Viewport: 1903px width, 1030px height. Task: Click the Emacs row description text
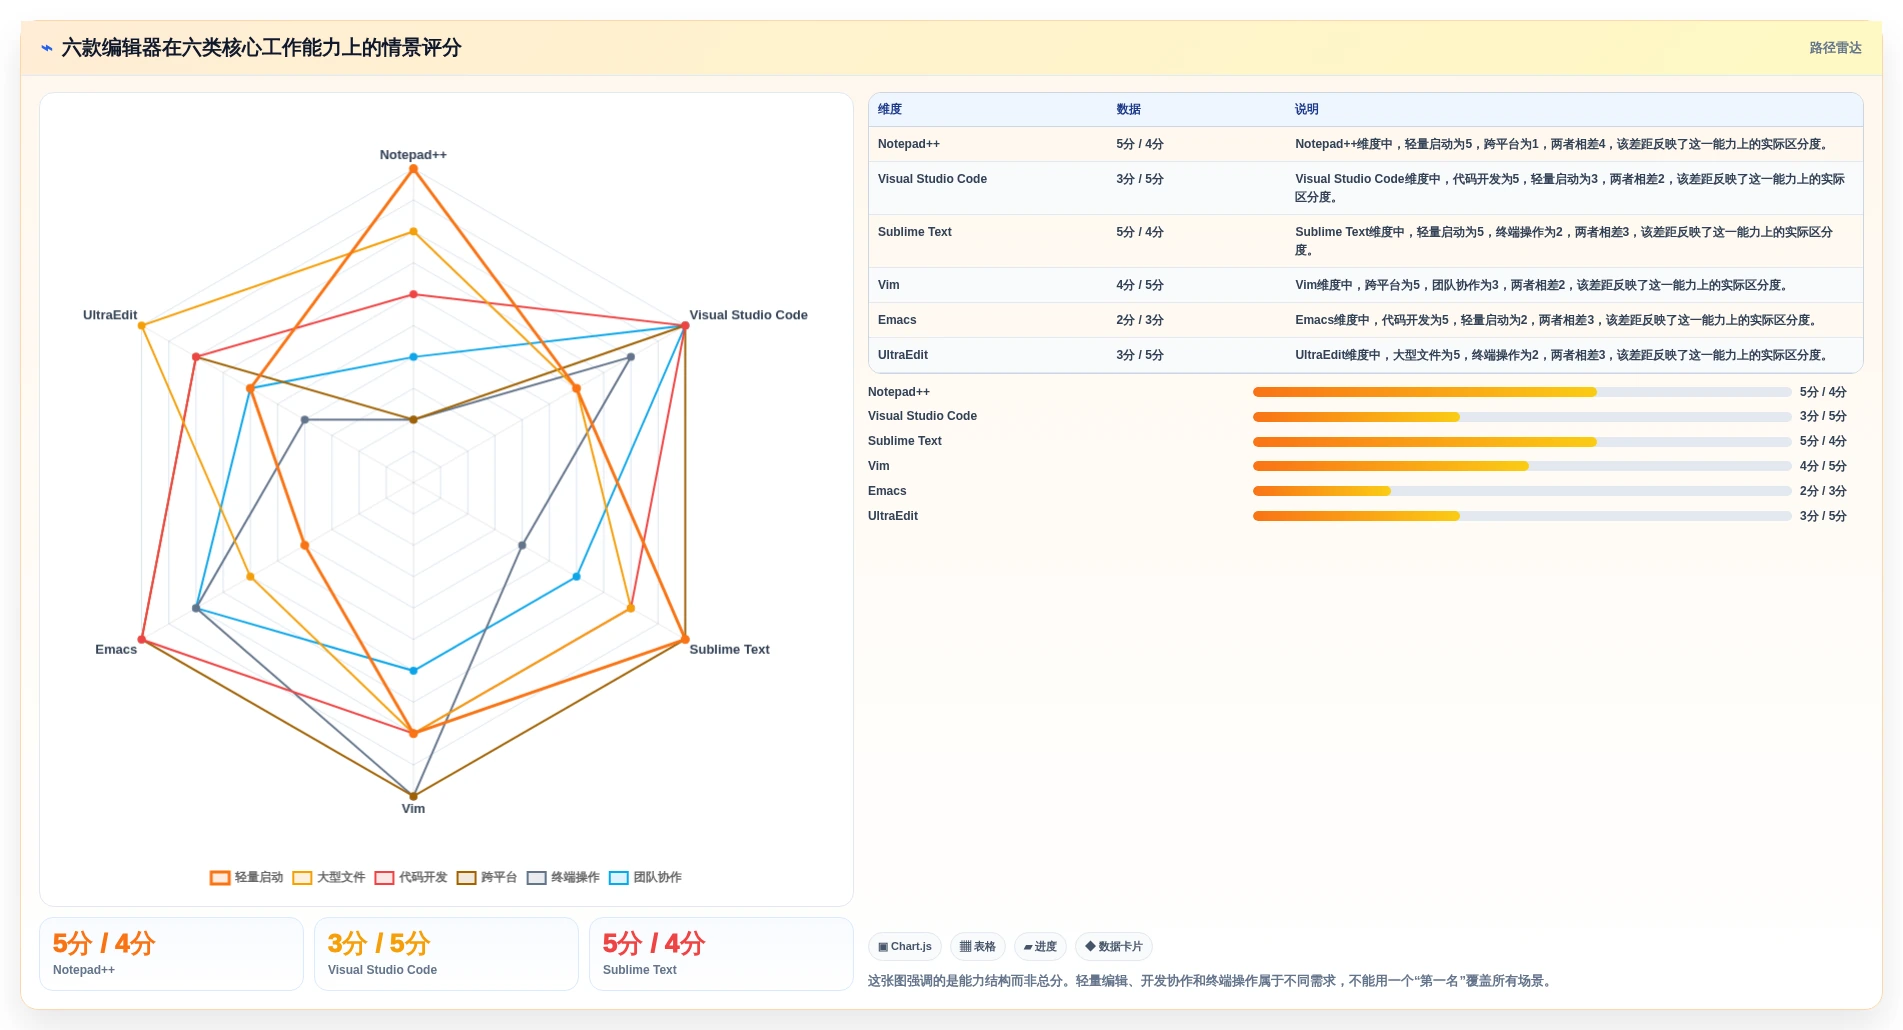[1556, 320]
